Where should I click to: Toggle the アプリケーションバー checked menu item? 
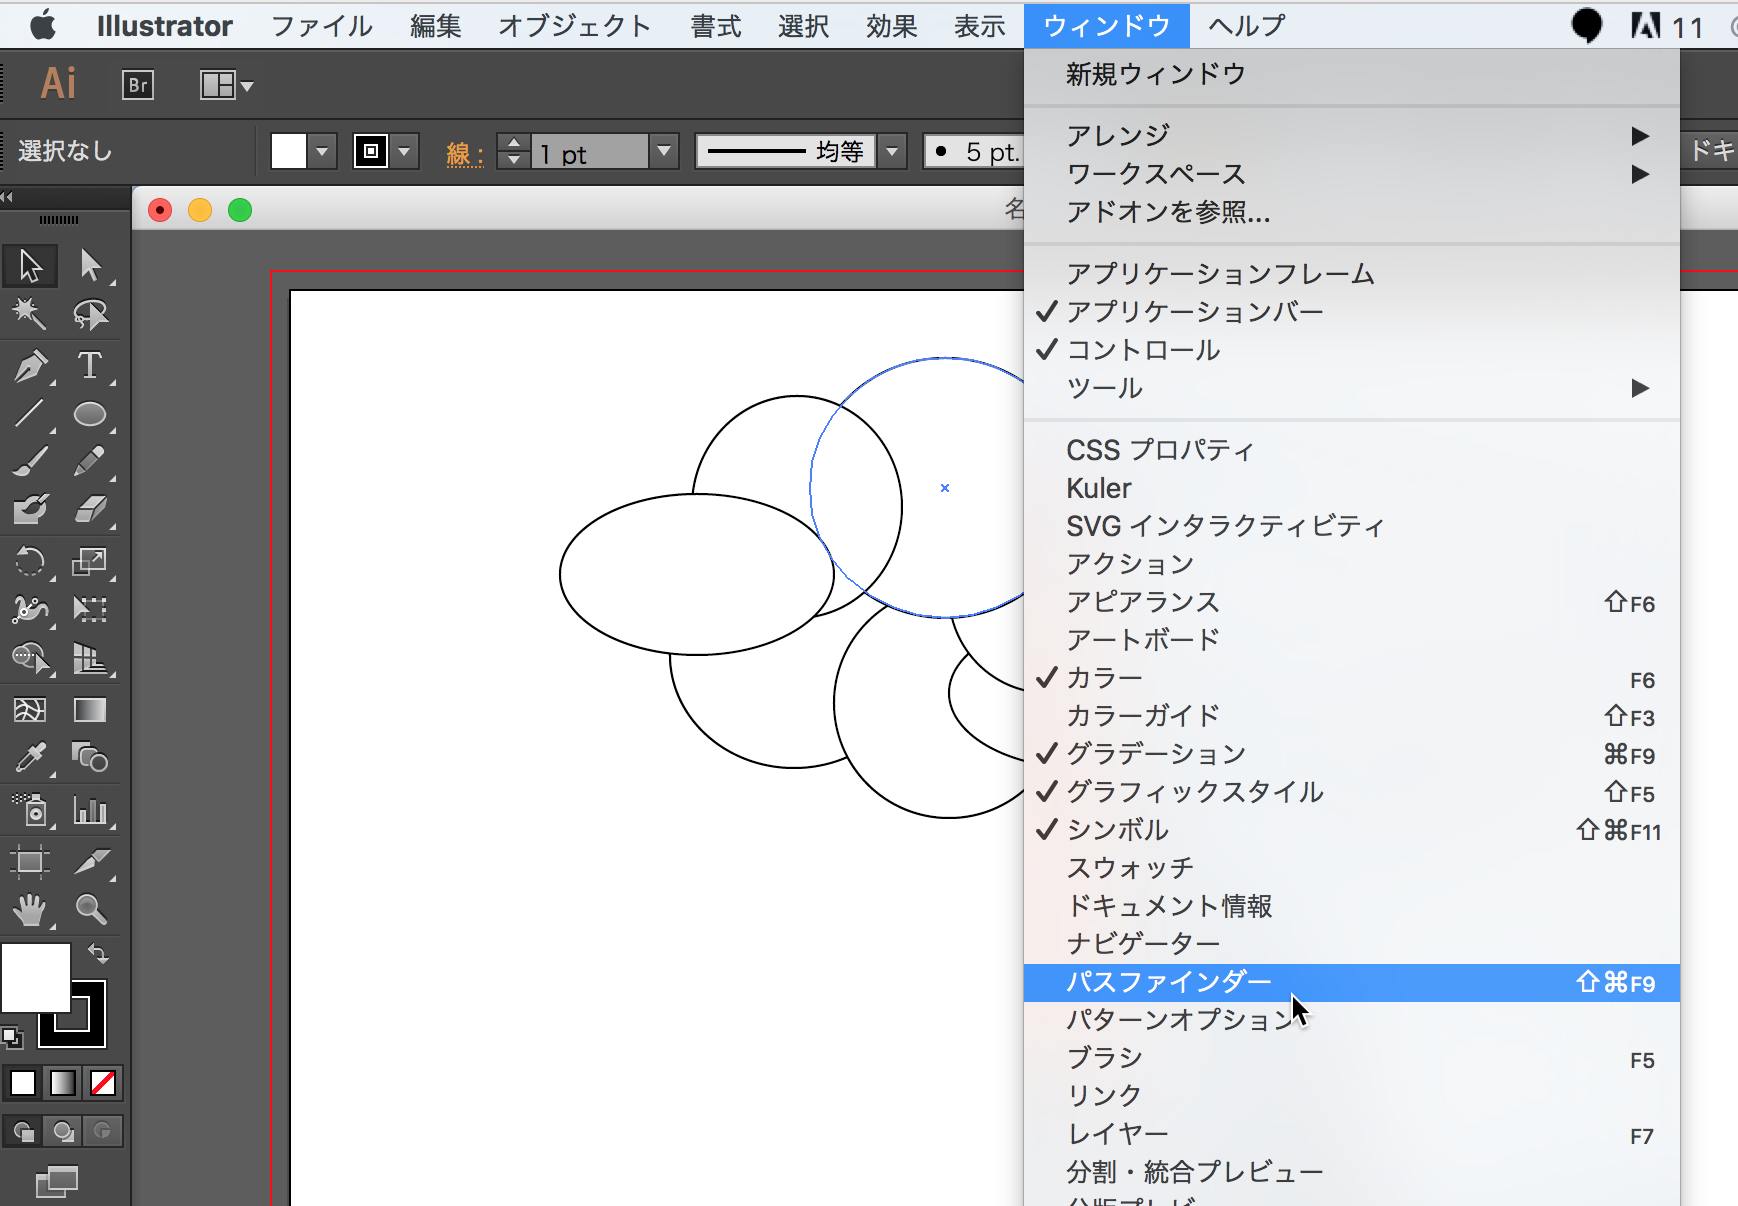click(x=1352, y=312)
